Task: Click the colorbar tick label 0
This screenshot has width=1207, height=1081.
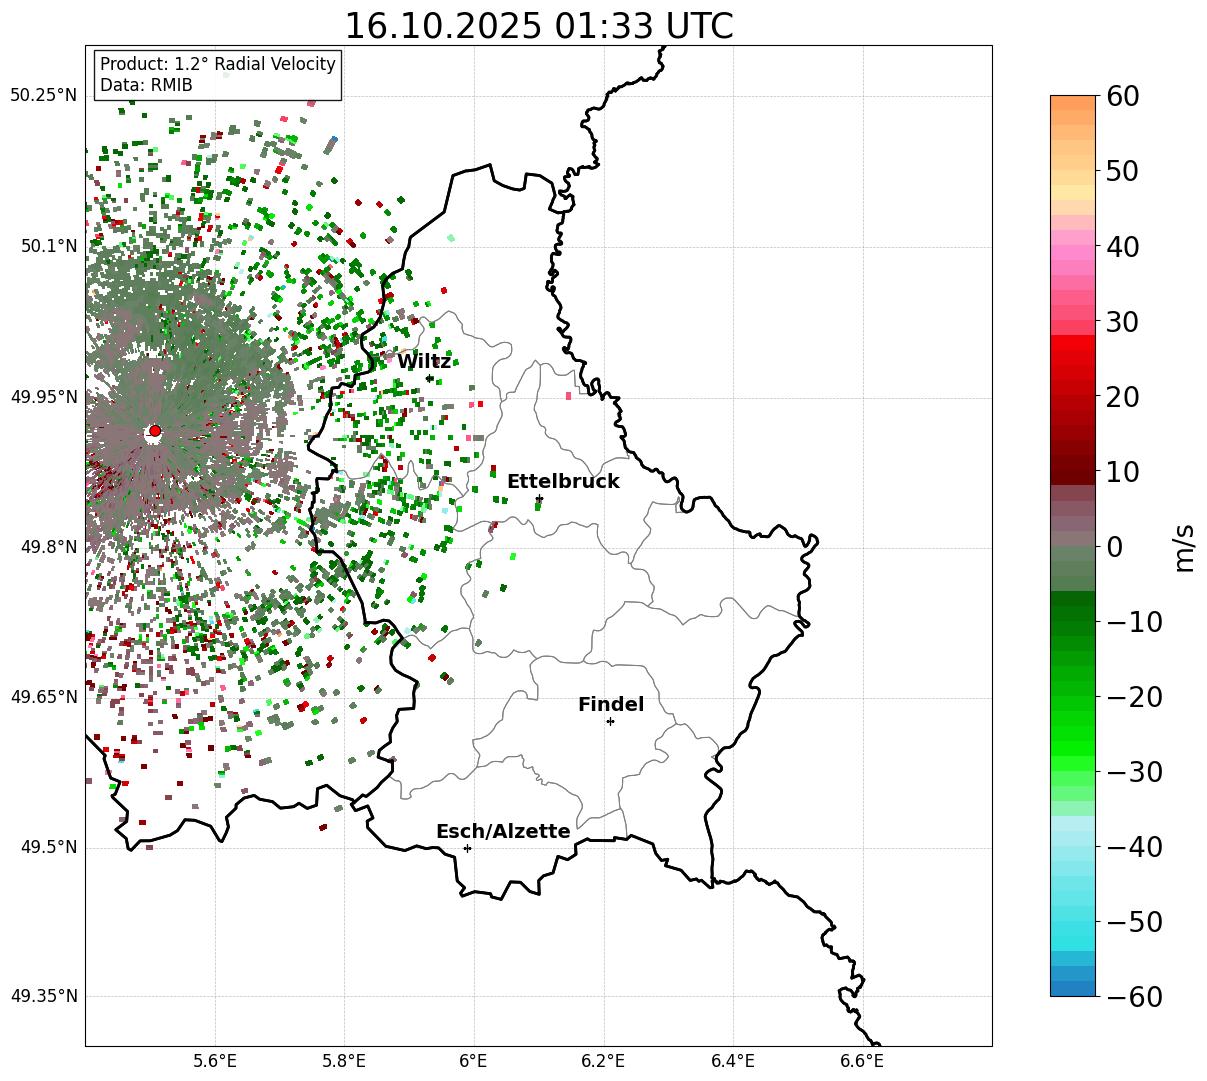Action: pos(1114,547)
